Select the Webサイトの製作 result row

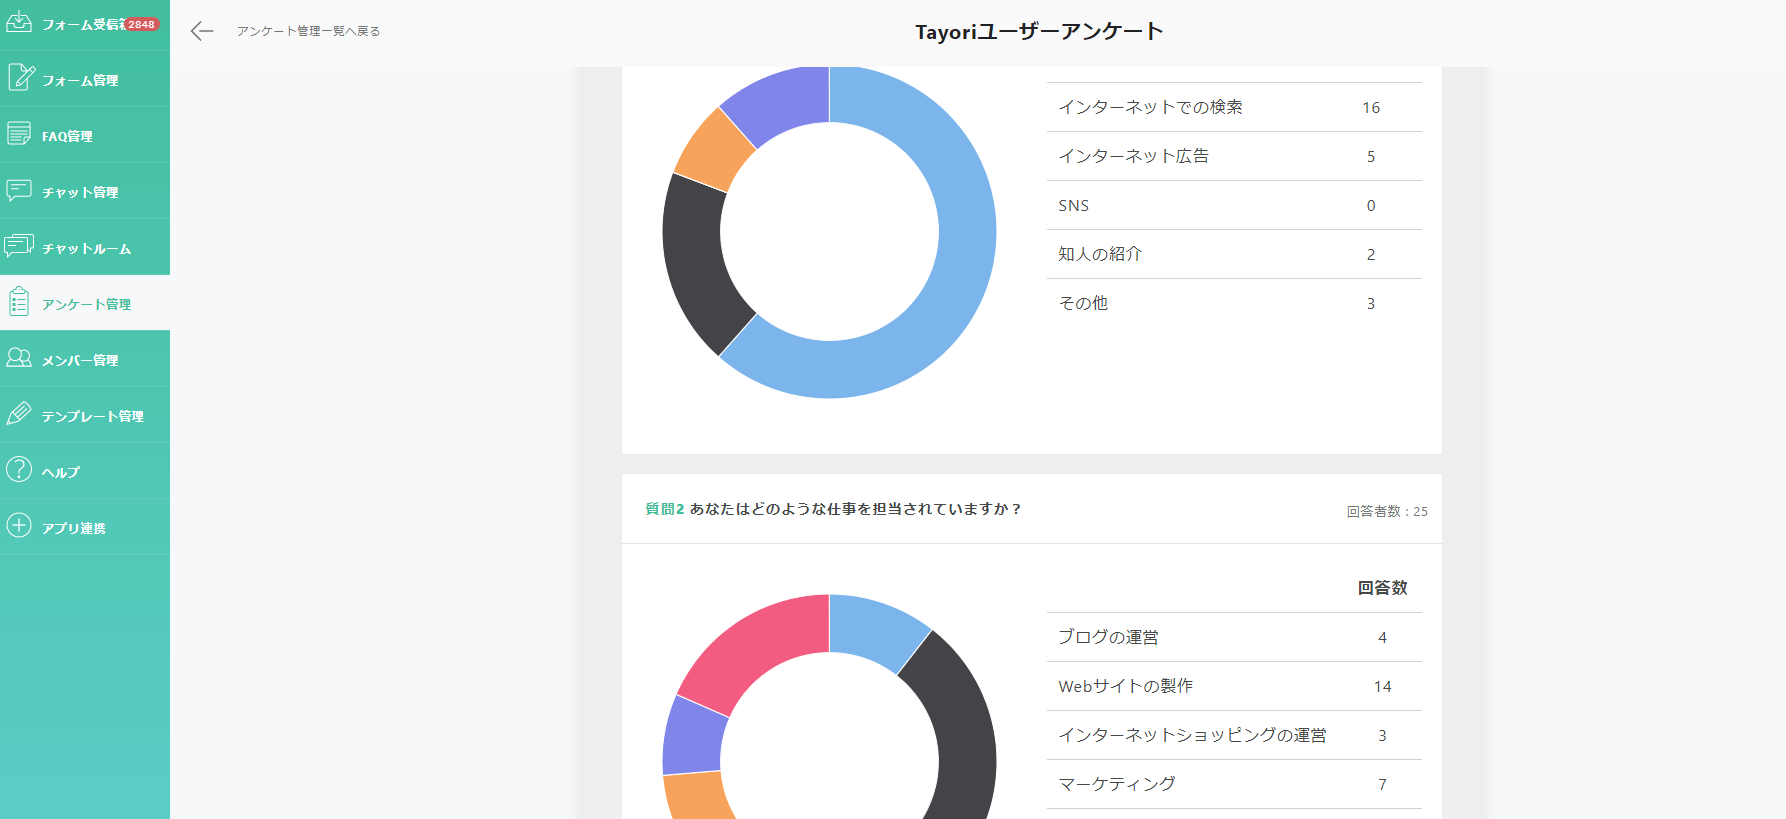point(1233,686)
